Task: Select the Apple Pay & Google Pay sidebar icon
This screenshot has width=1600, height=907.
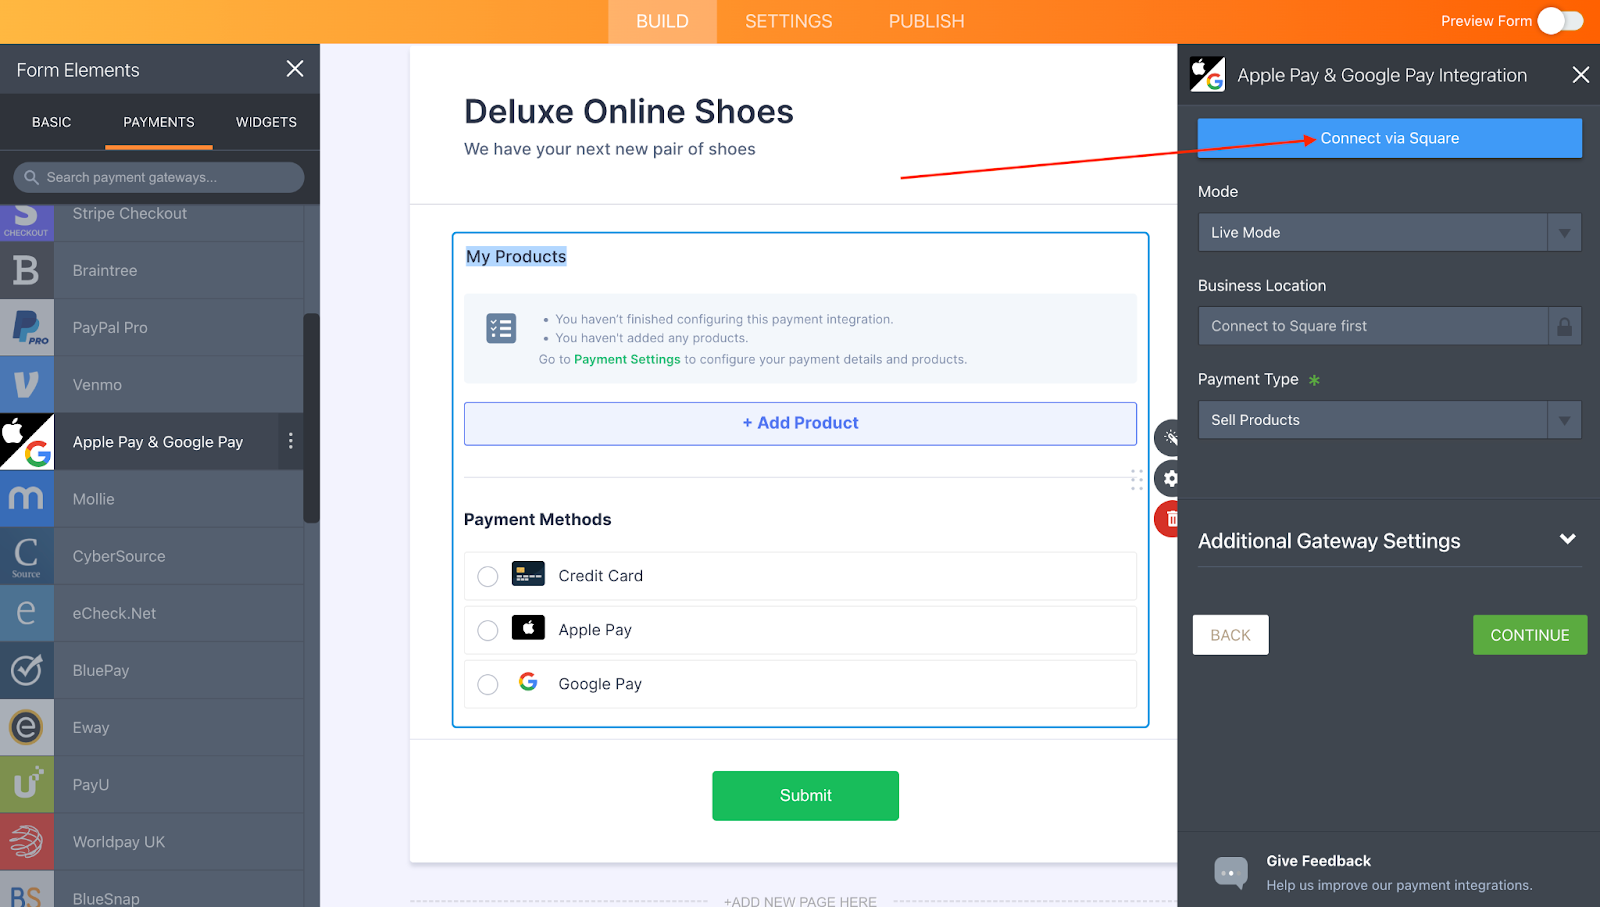Action: 26,441
